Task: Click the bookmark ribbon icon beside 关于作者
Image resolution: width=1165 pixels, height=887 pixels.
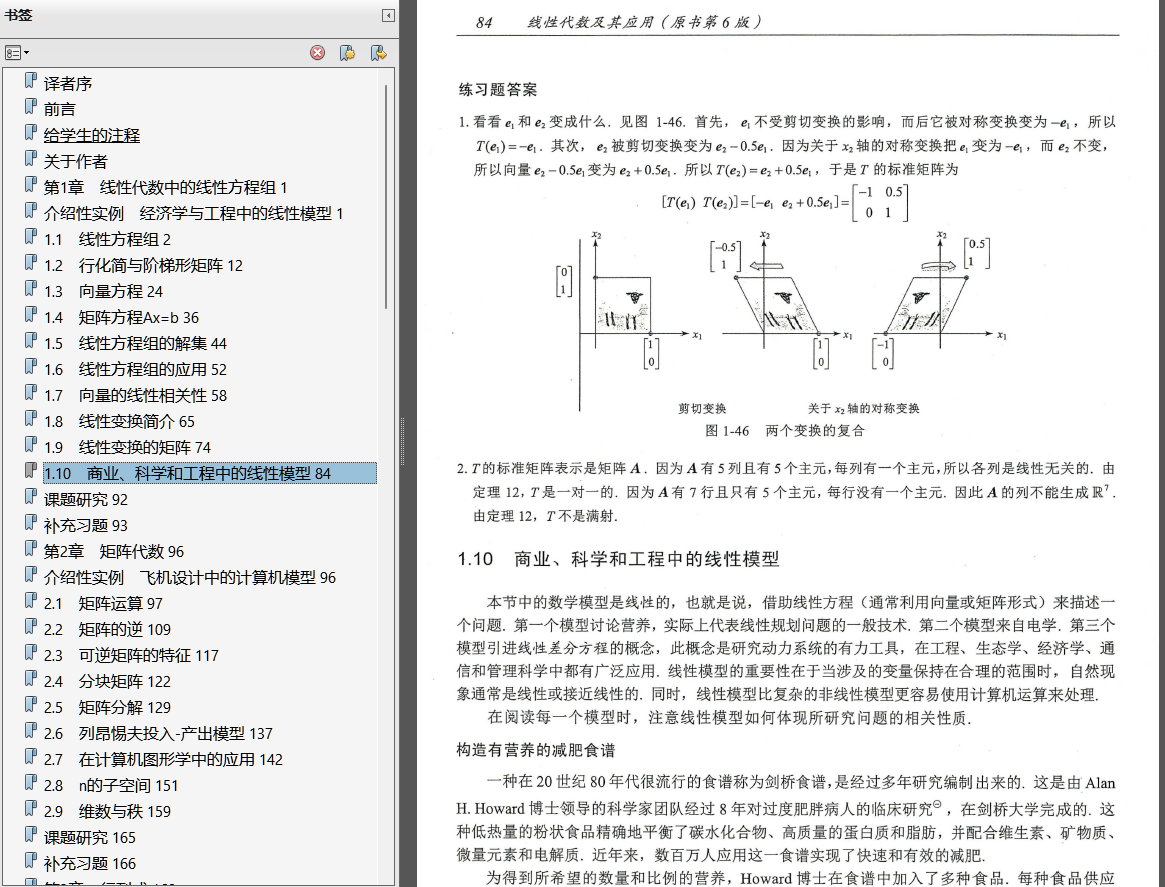Action: (30, 158)
